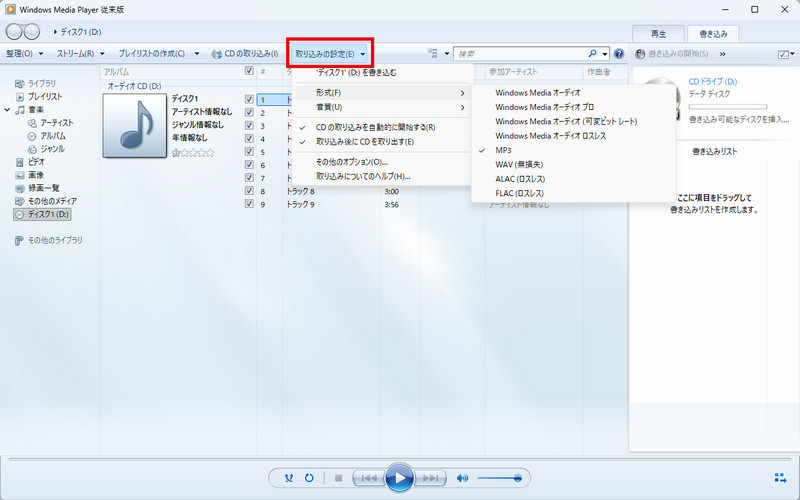The image size is (800, 500).
Task: Uncheck track 4 checkbox
Action: pos(249,138)
